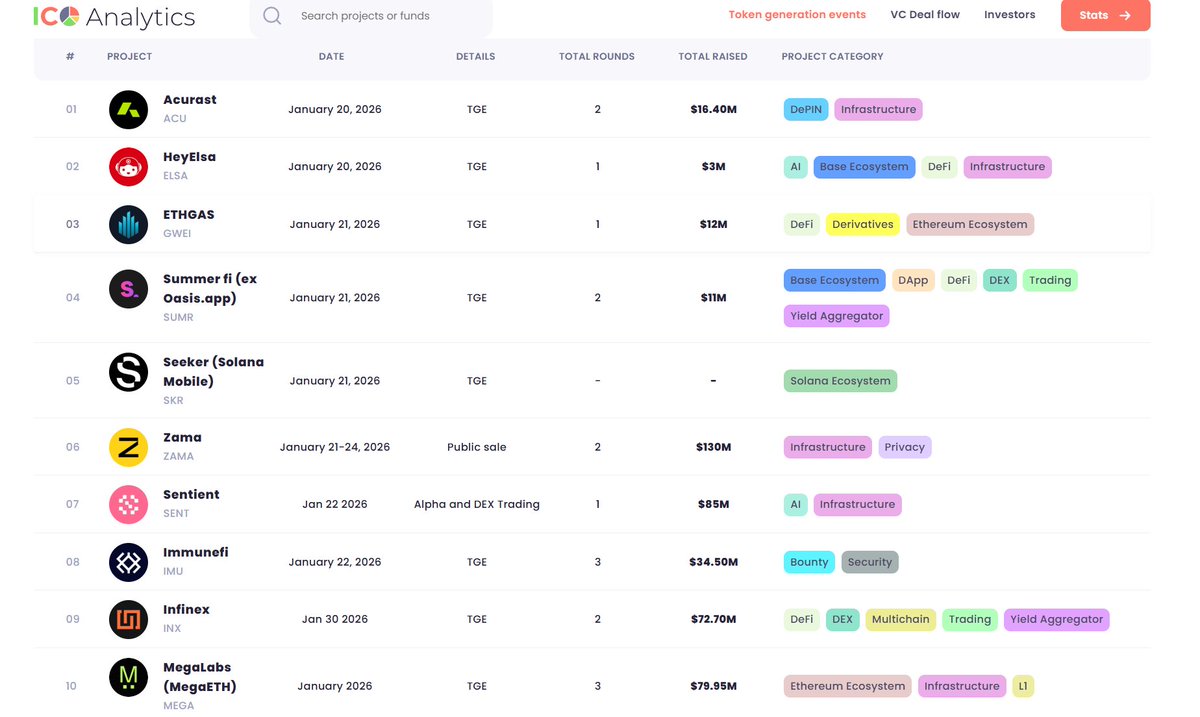The image size is (1200, 717).
Task: Sort by Total Rounds column header
Action: [x=597, y=57]
